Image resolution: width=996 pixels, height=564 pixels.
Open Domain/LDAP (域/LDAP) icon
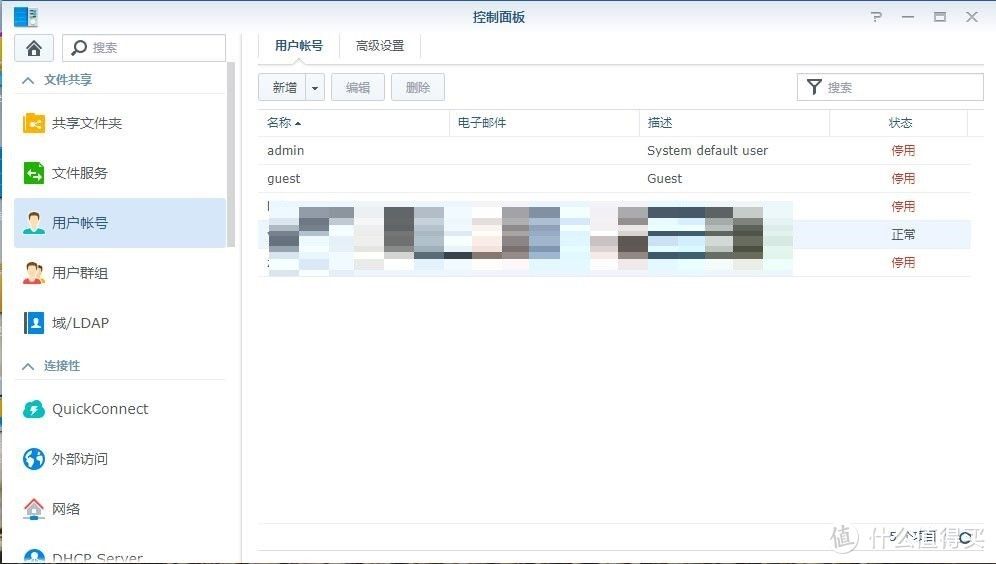[35, 323]
